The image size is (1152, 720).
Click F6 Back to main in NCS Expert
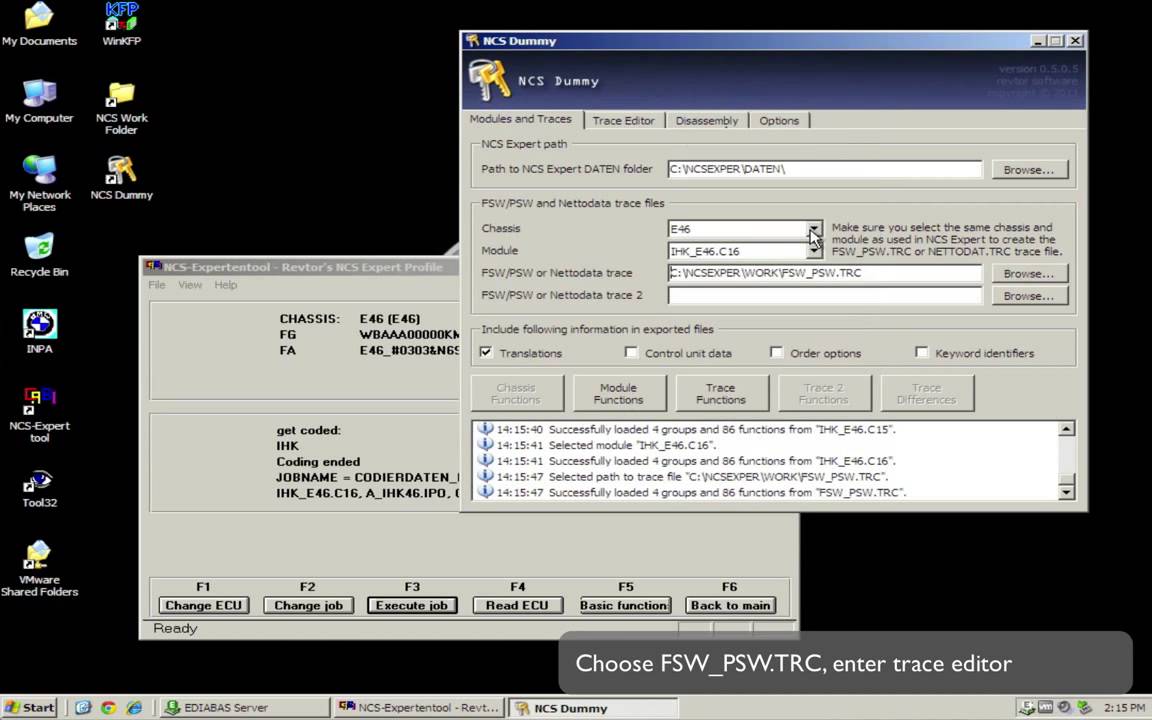click(x=730, y=605)
